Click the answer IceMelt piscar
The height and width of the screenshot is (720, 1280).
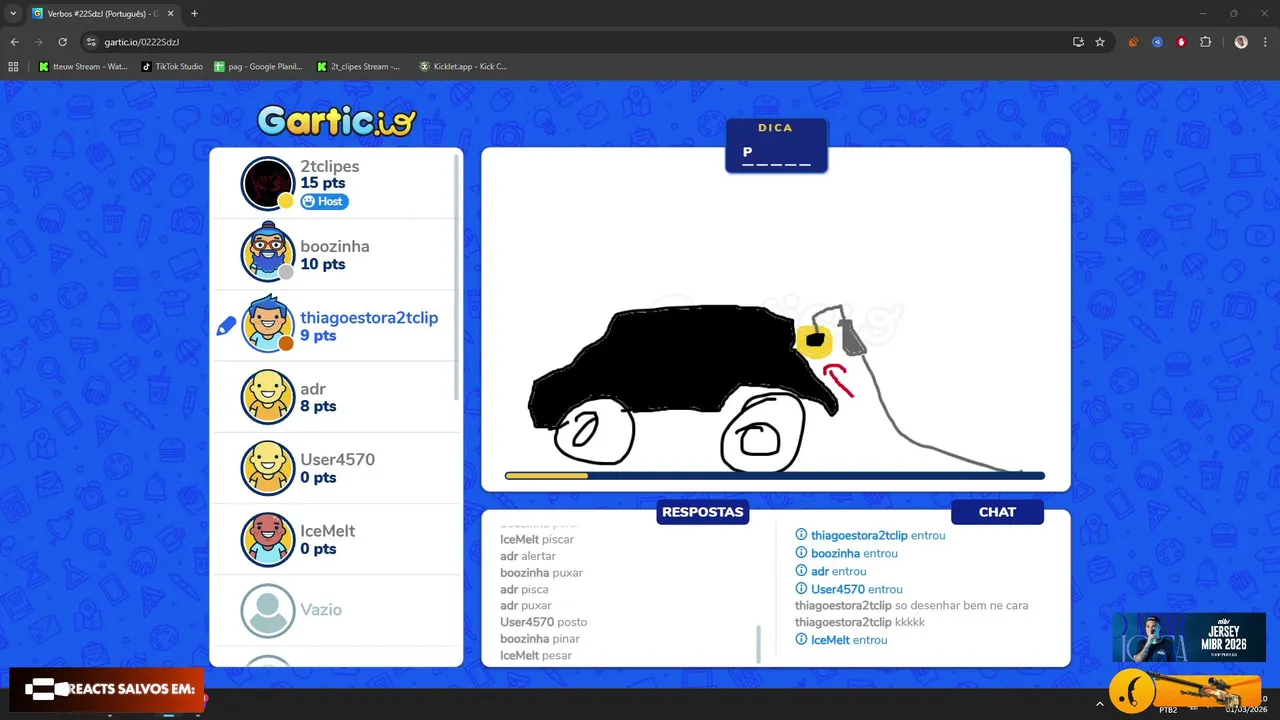pyautogui.click(x=537, y=539)
